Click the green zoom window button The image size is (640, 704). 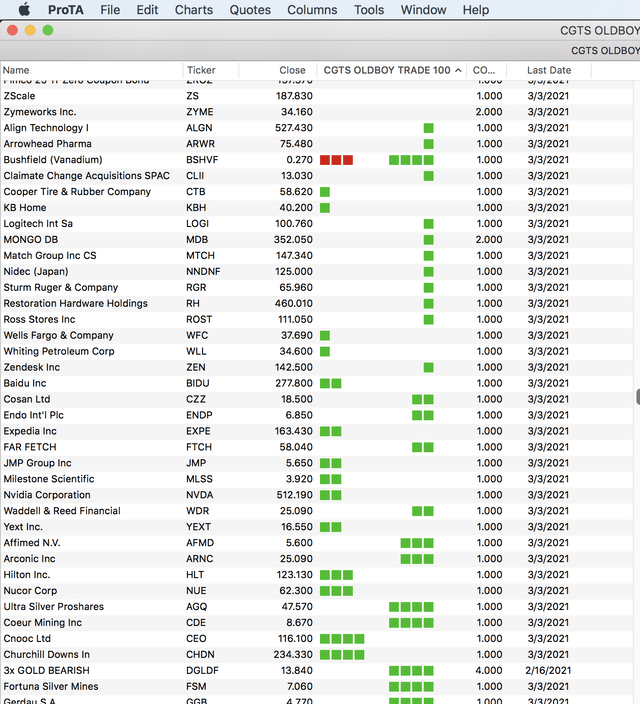point(48,30)
